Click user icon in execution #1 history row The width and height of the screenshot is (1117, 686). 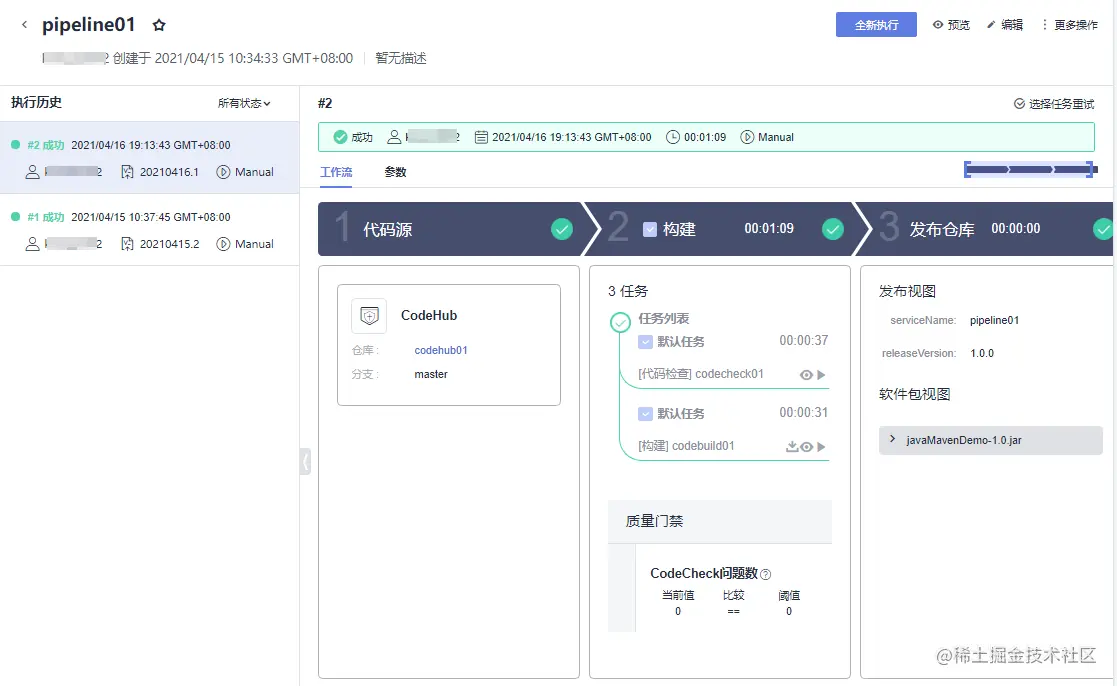click(x=32, y=244)
